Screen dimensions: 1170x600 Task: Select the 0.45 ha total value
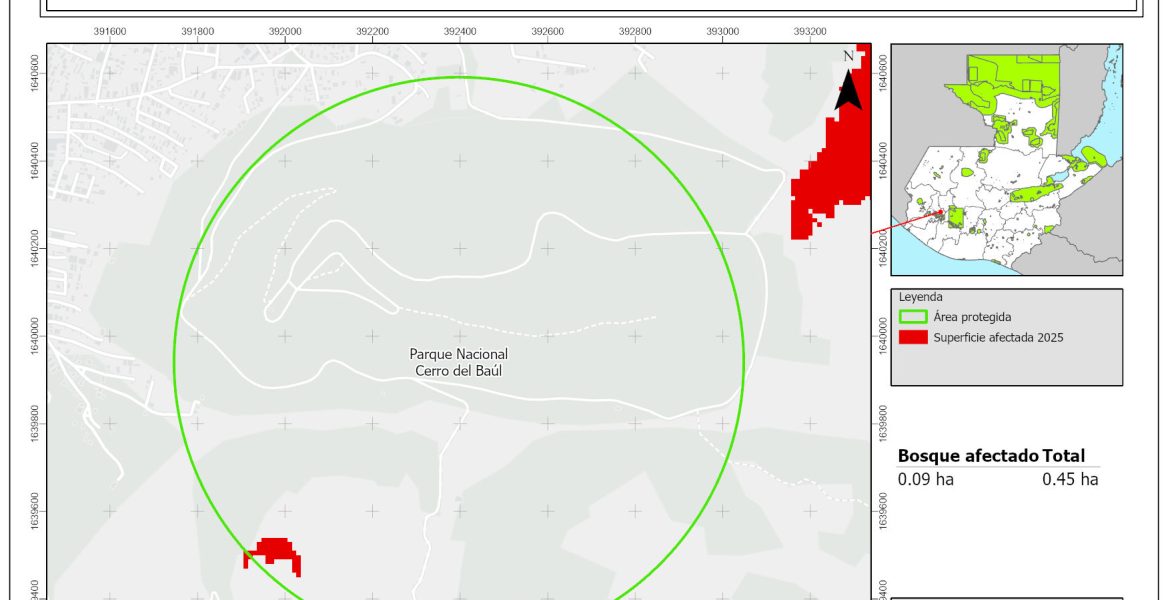pyautogui.click(x=1070, y=479)
